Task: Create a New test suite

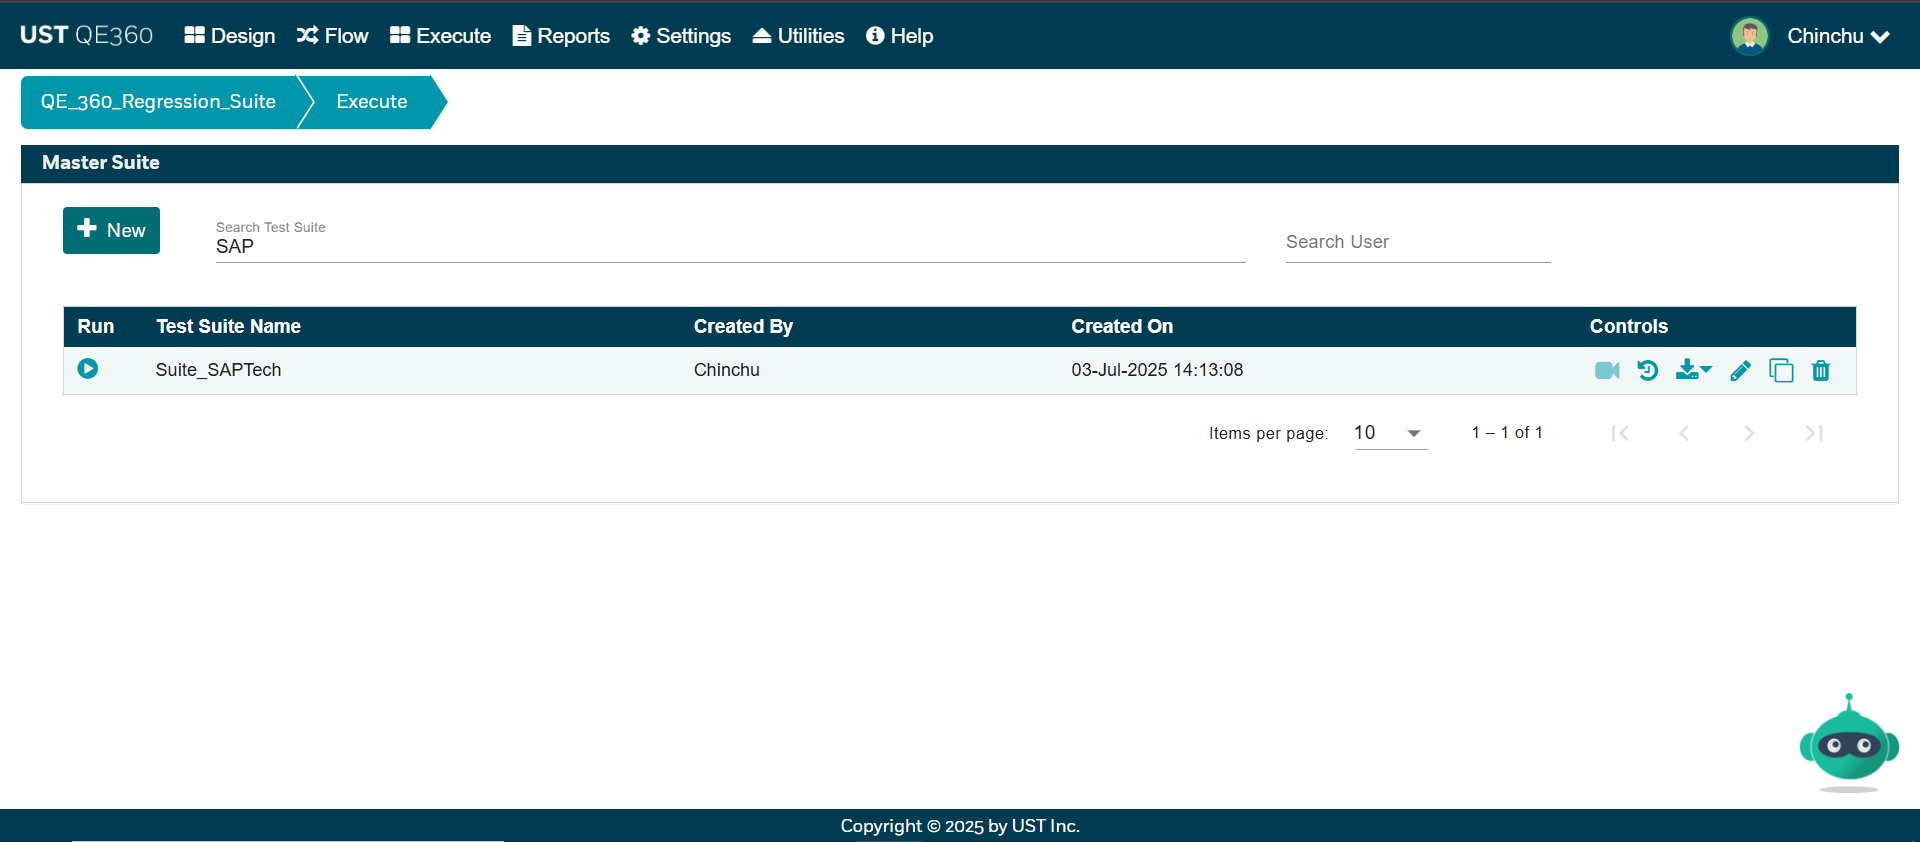Action: pyautogui.click(x=111, y=230)
